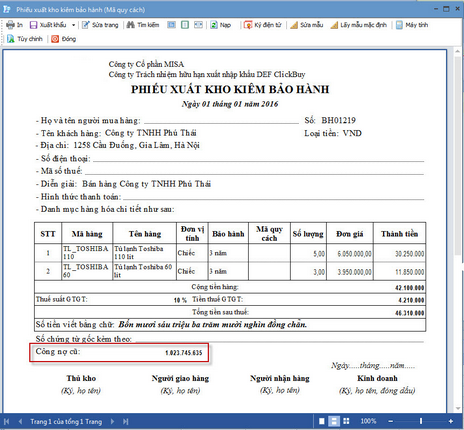
Task: Click the fit-width icon left of Nạp
Action: (198, 25)
